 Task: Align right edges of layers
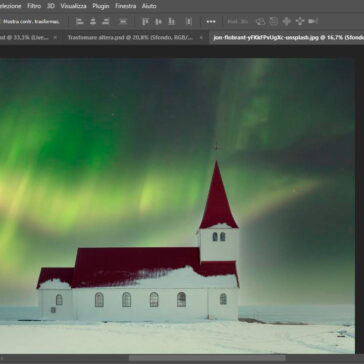[106, 22]
